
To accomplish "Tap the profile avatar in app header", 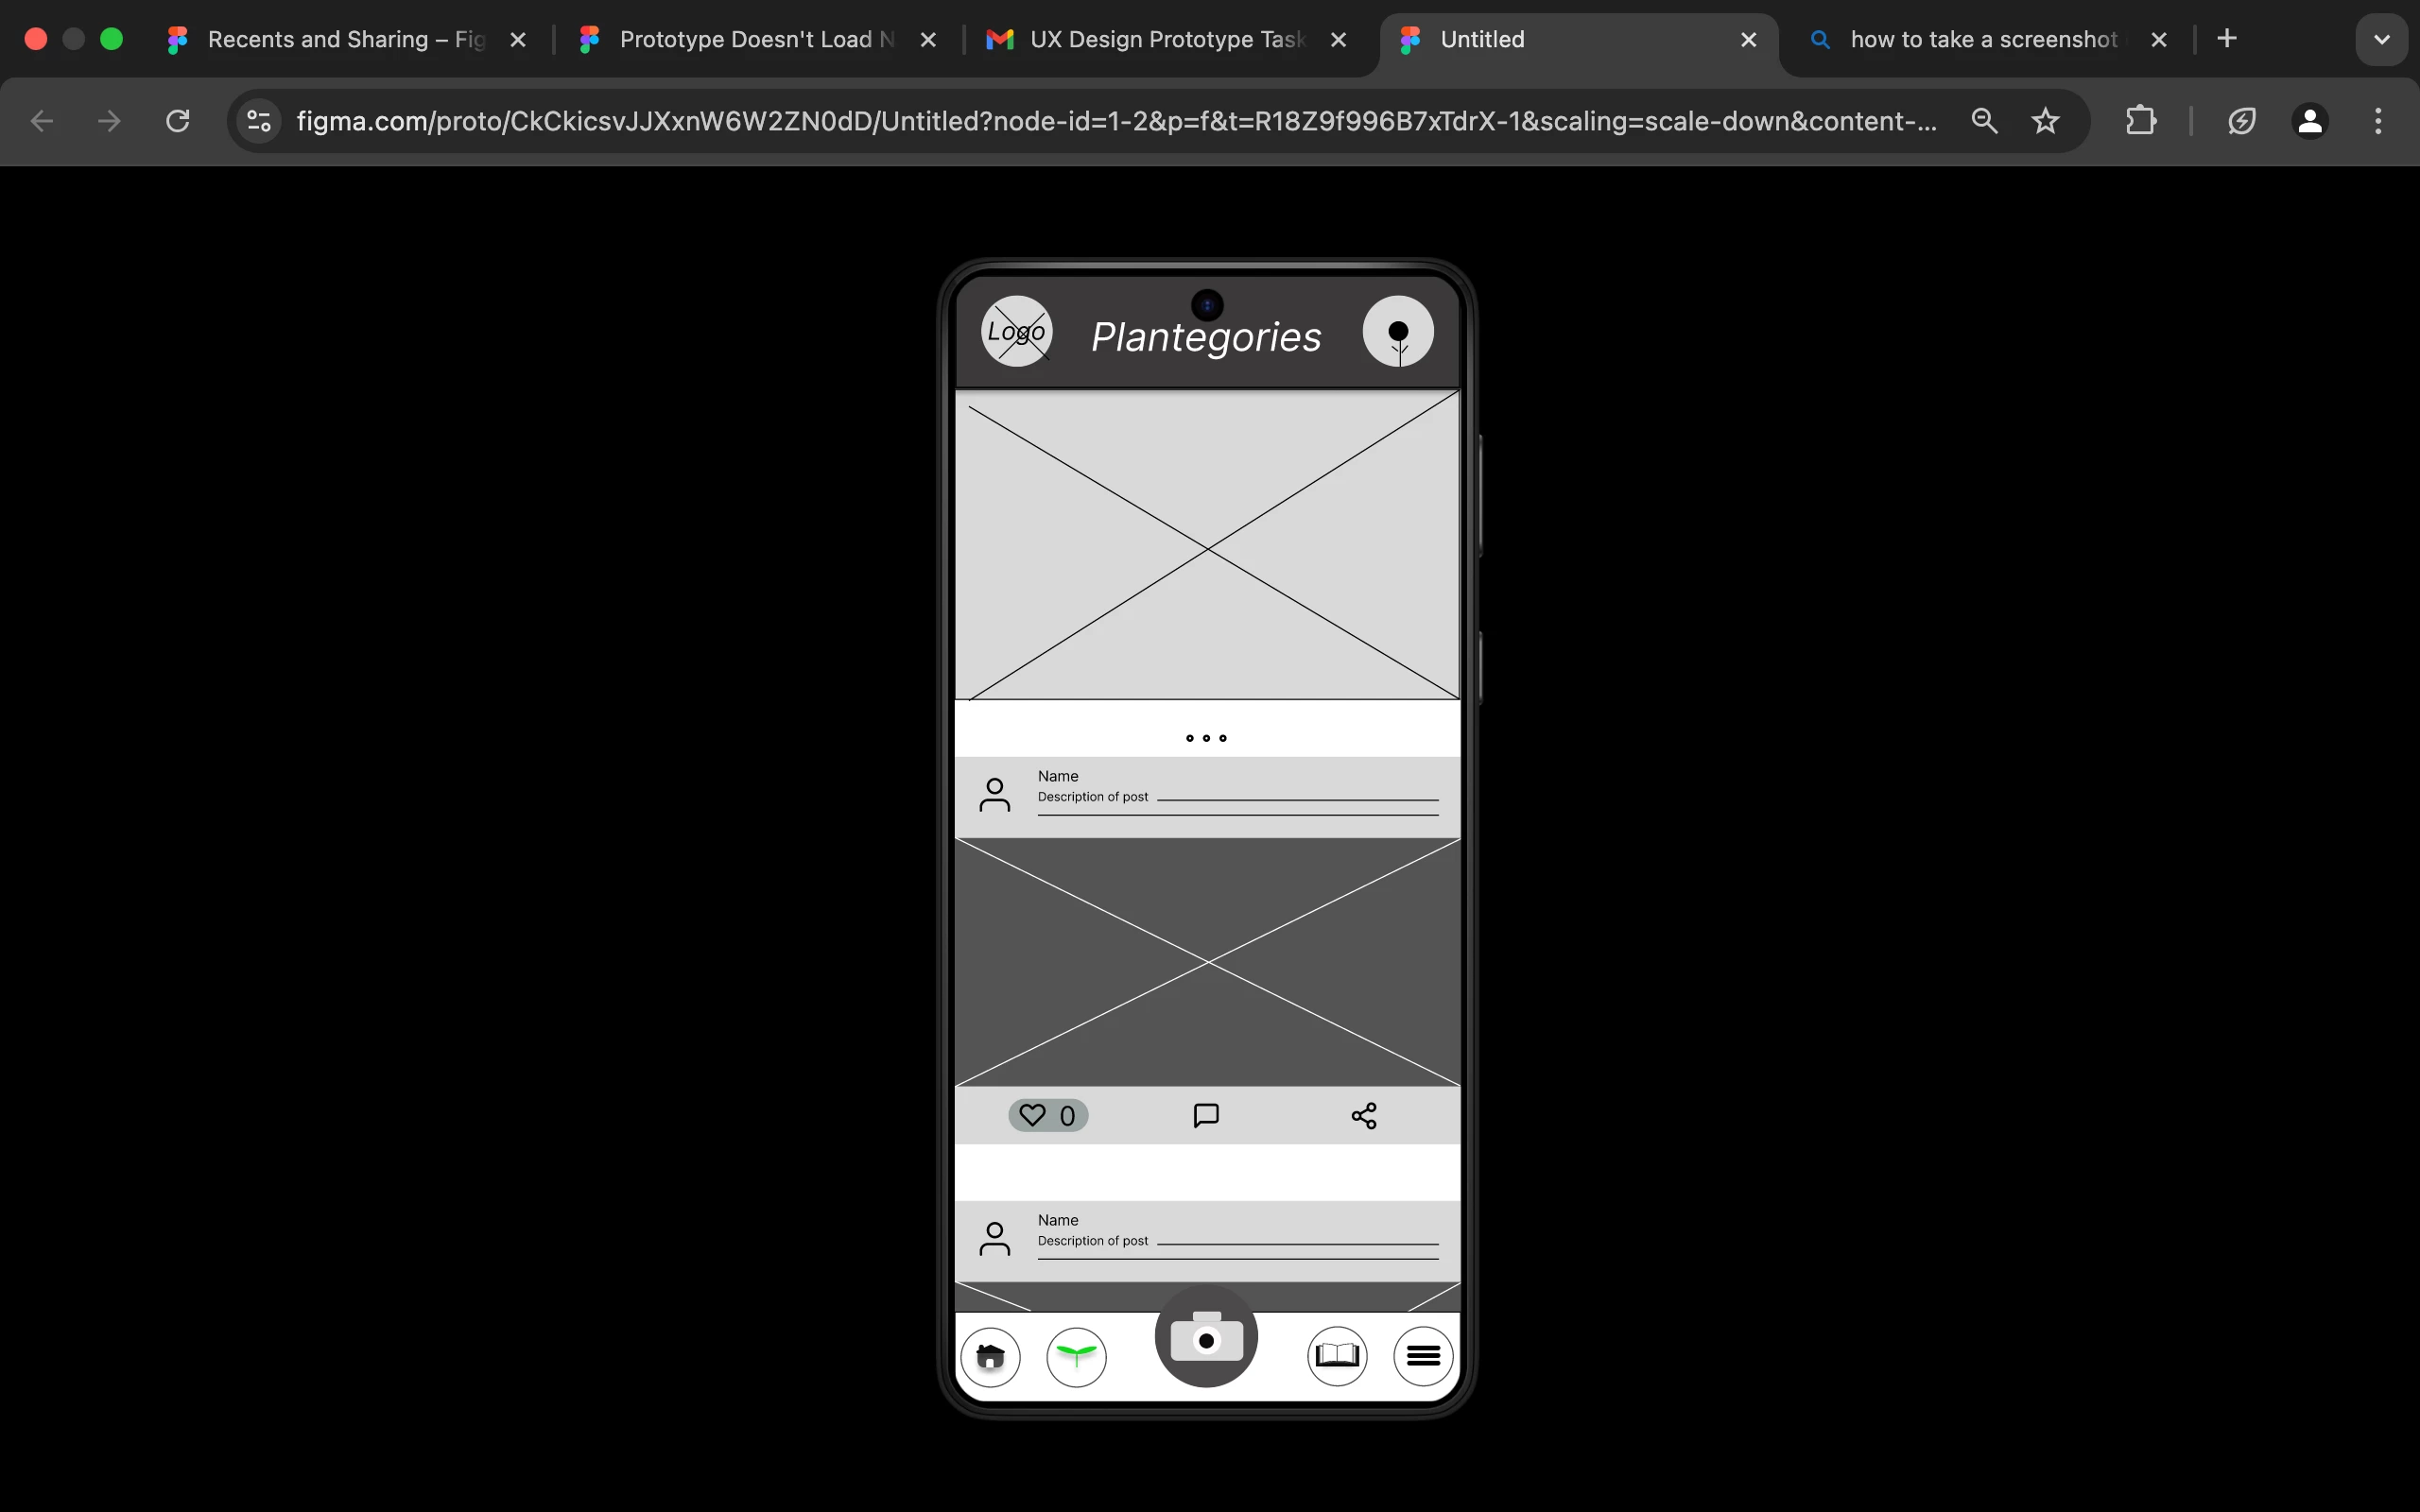I will click(x=1398, y=331).
